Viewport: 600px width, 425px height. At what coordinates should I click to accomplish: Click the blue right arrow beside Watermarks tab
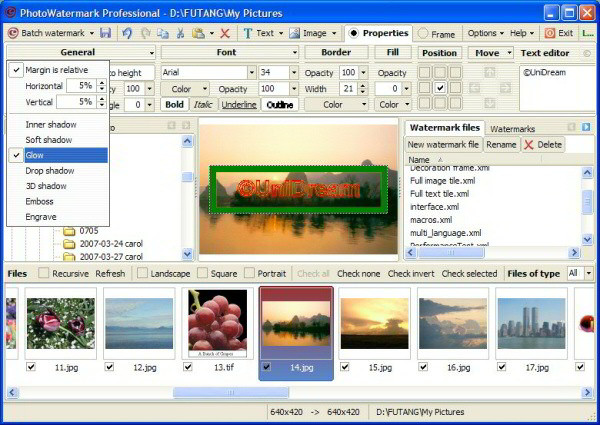[586, 127]
